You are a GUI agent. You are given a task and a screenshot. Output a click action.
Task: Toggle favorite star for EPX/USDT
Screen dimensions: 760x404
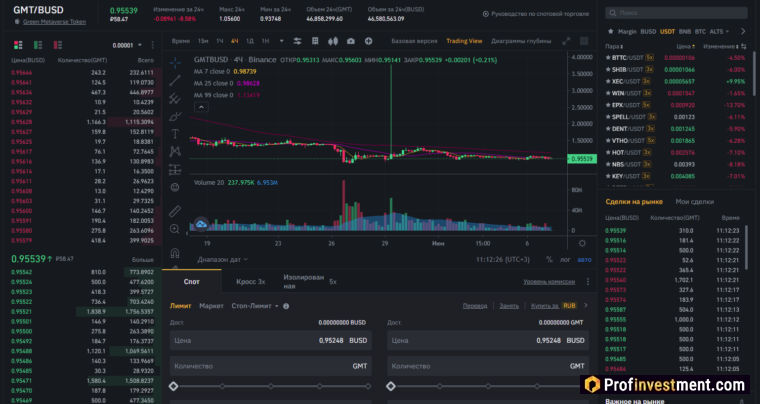608,105
